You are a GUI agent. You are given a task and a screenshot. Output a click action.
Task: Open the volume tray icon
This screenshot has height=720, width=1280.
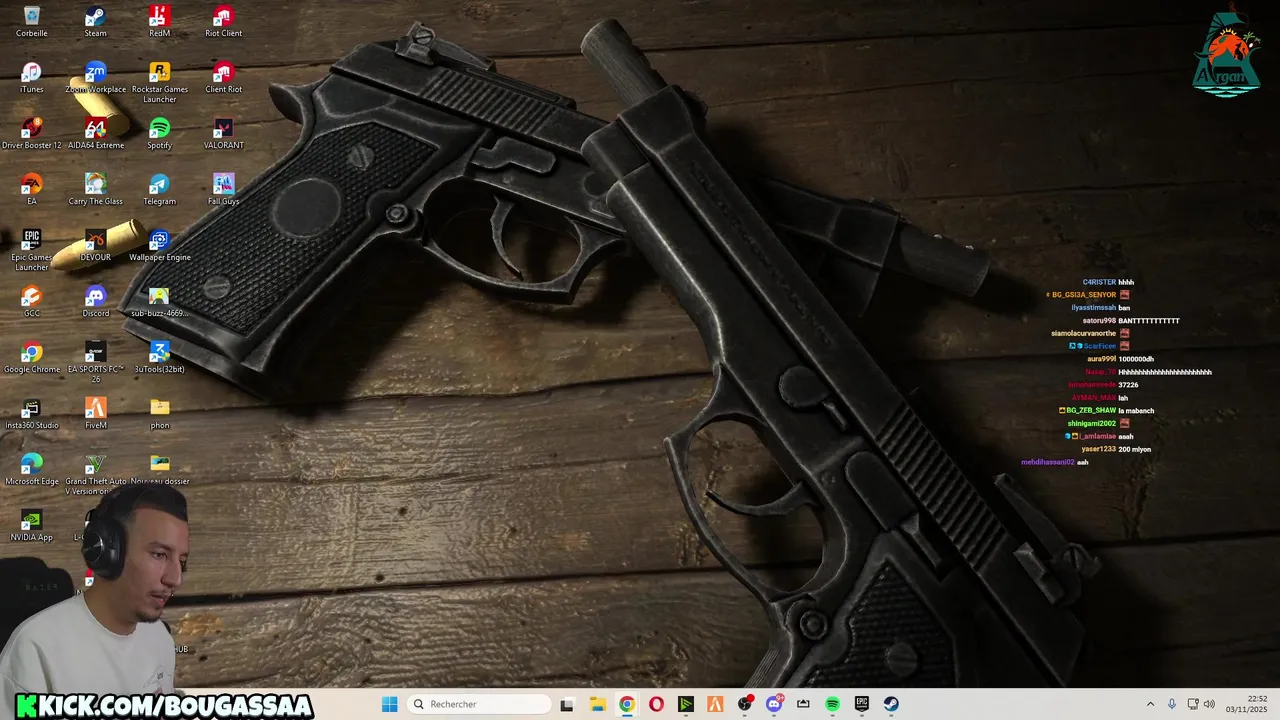point(1209,704)
